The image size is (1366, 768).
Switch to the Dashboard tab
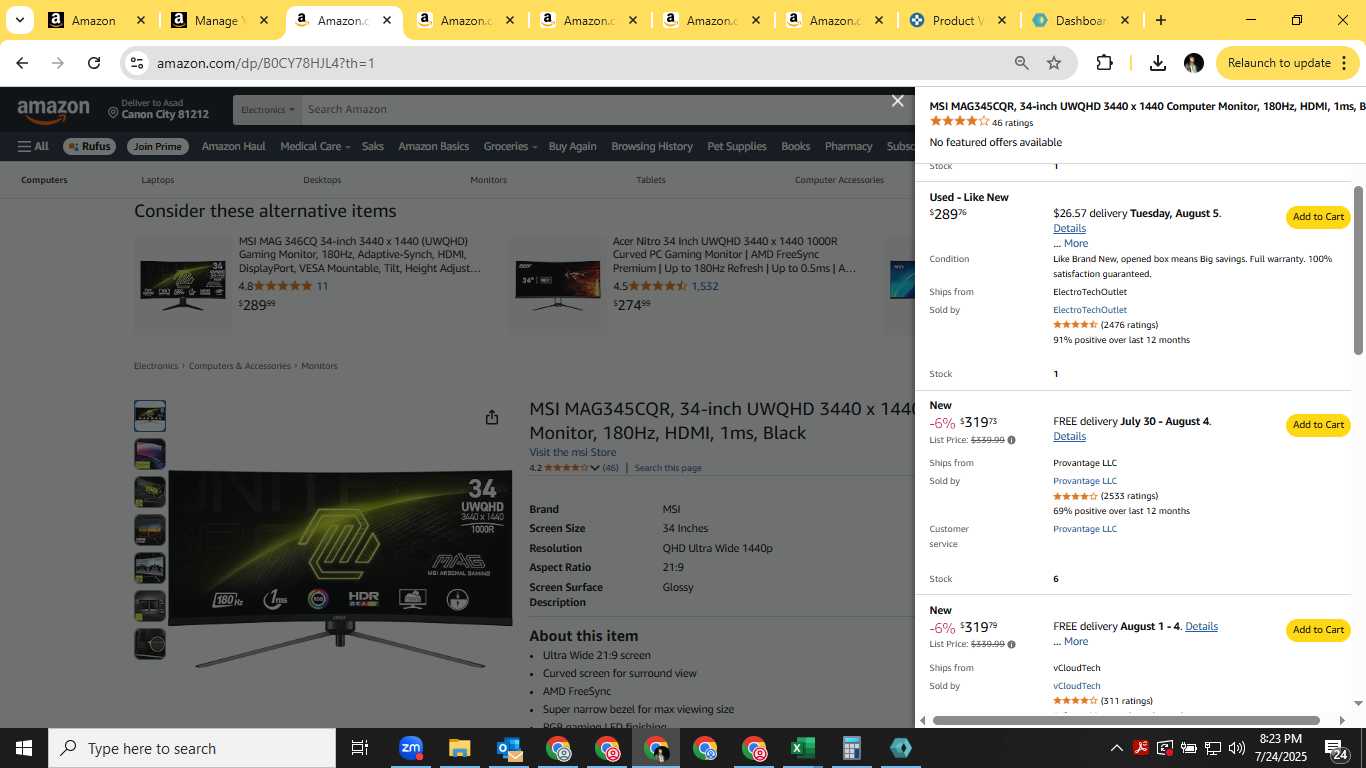pyautogui.click(x=1080, y=20)
